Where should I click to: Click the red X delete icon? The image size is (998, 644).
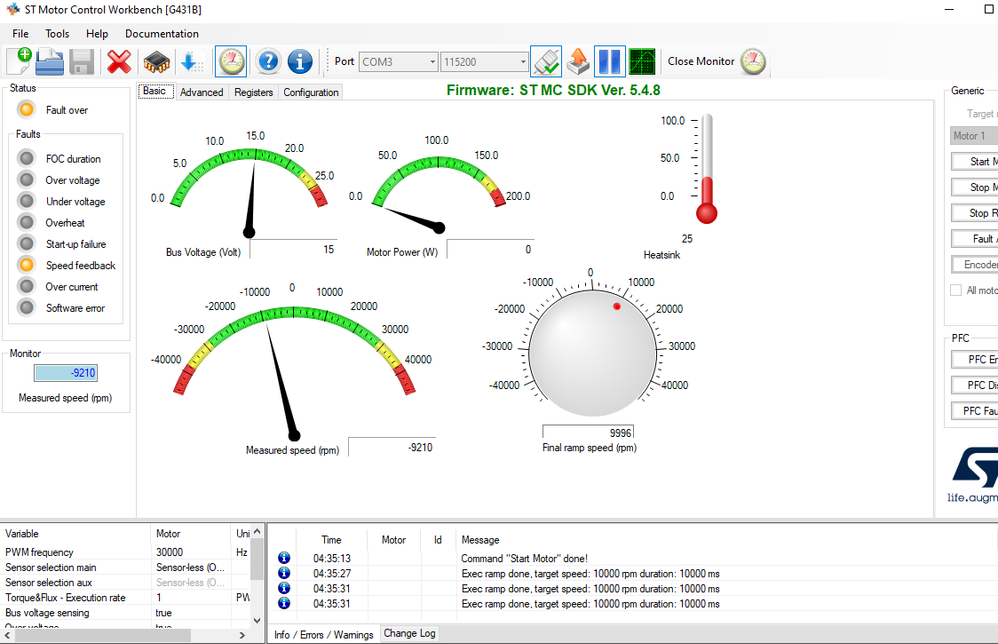[x=119, y=62]
